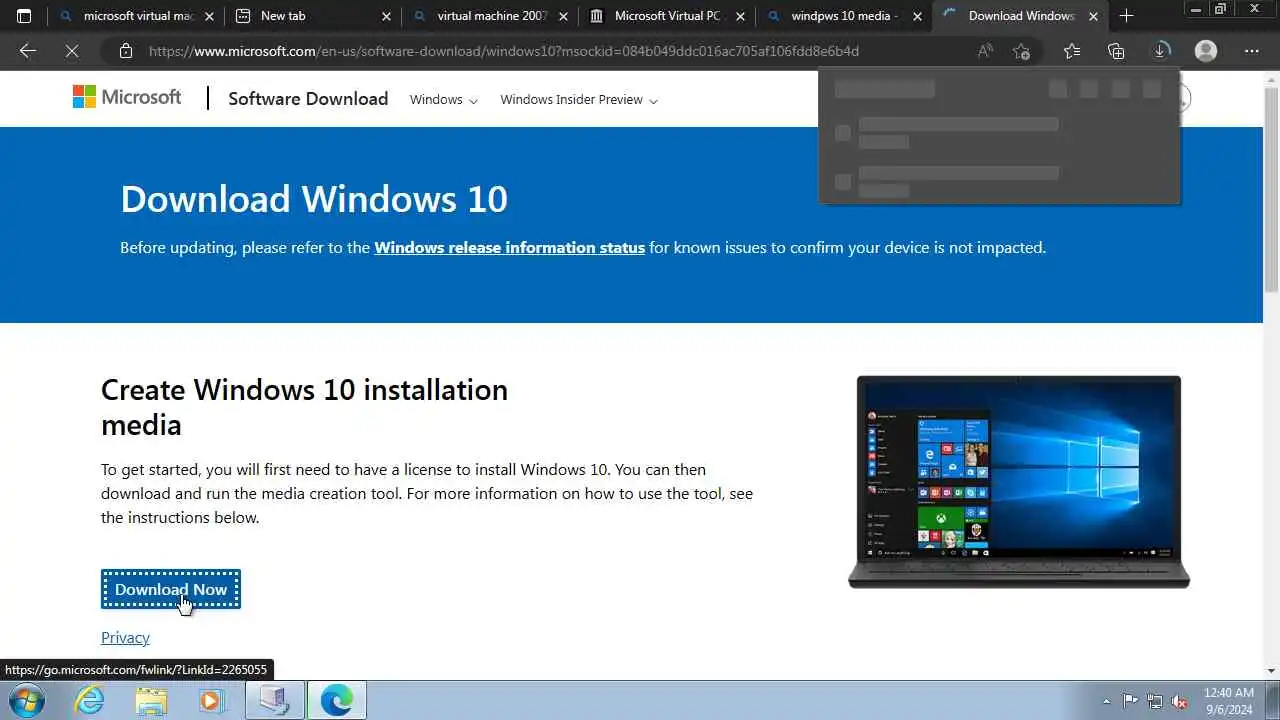The height and width of the screenshot is (720, 1280).
Task: Expand the Windows Insider Preview dropdown
Action: coord(579,99)
